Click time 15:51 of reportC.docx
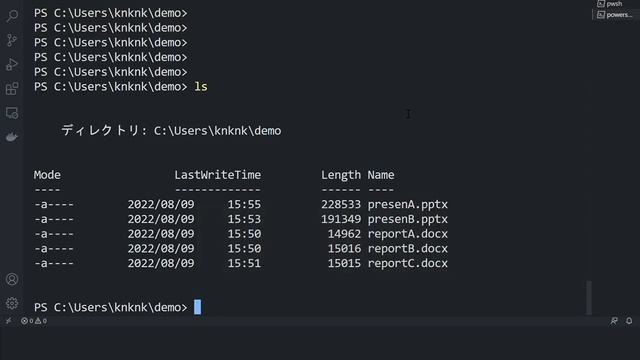The image size is (640, 360). 244,263
